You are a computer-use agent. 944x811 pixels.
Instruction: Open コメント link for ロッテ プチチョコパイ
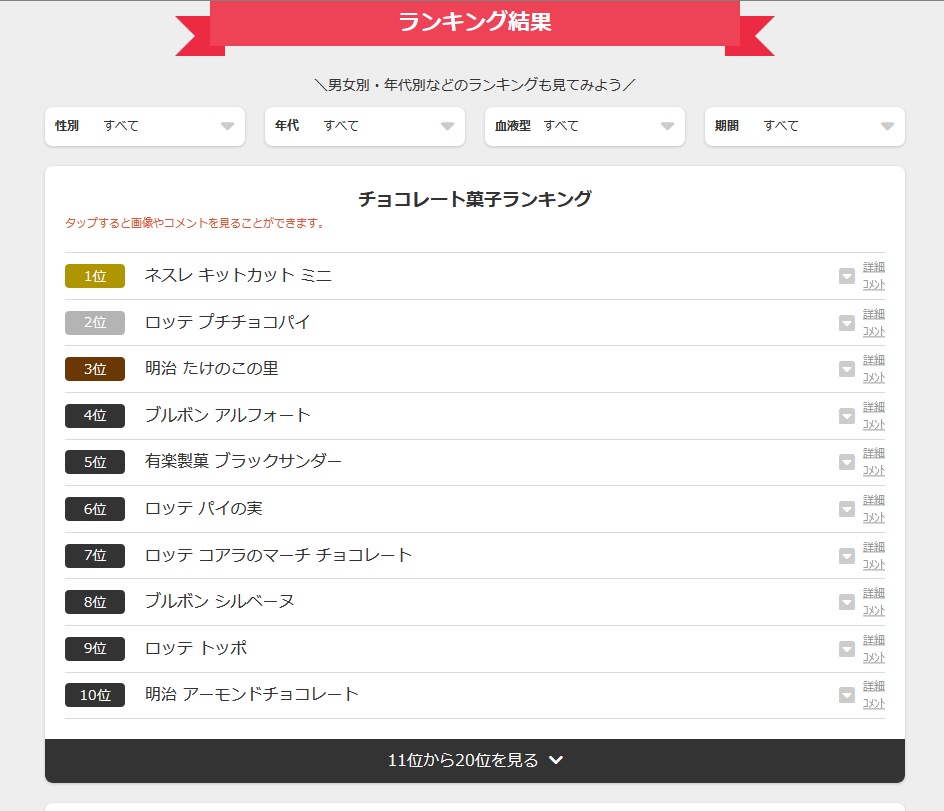pos(874,331)
